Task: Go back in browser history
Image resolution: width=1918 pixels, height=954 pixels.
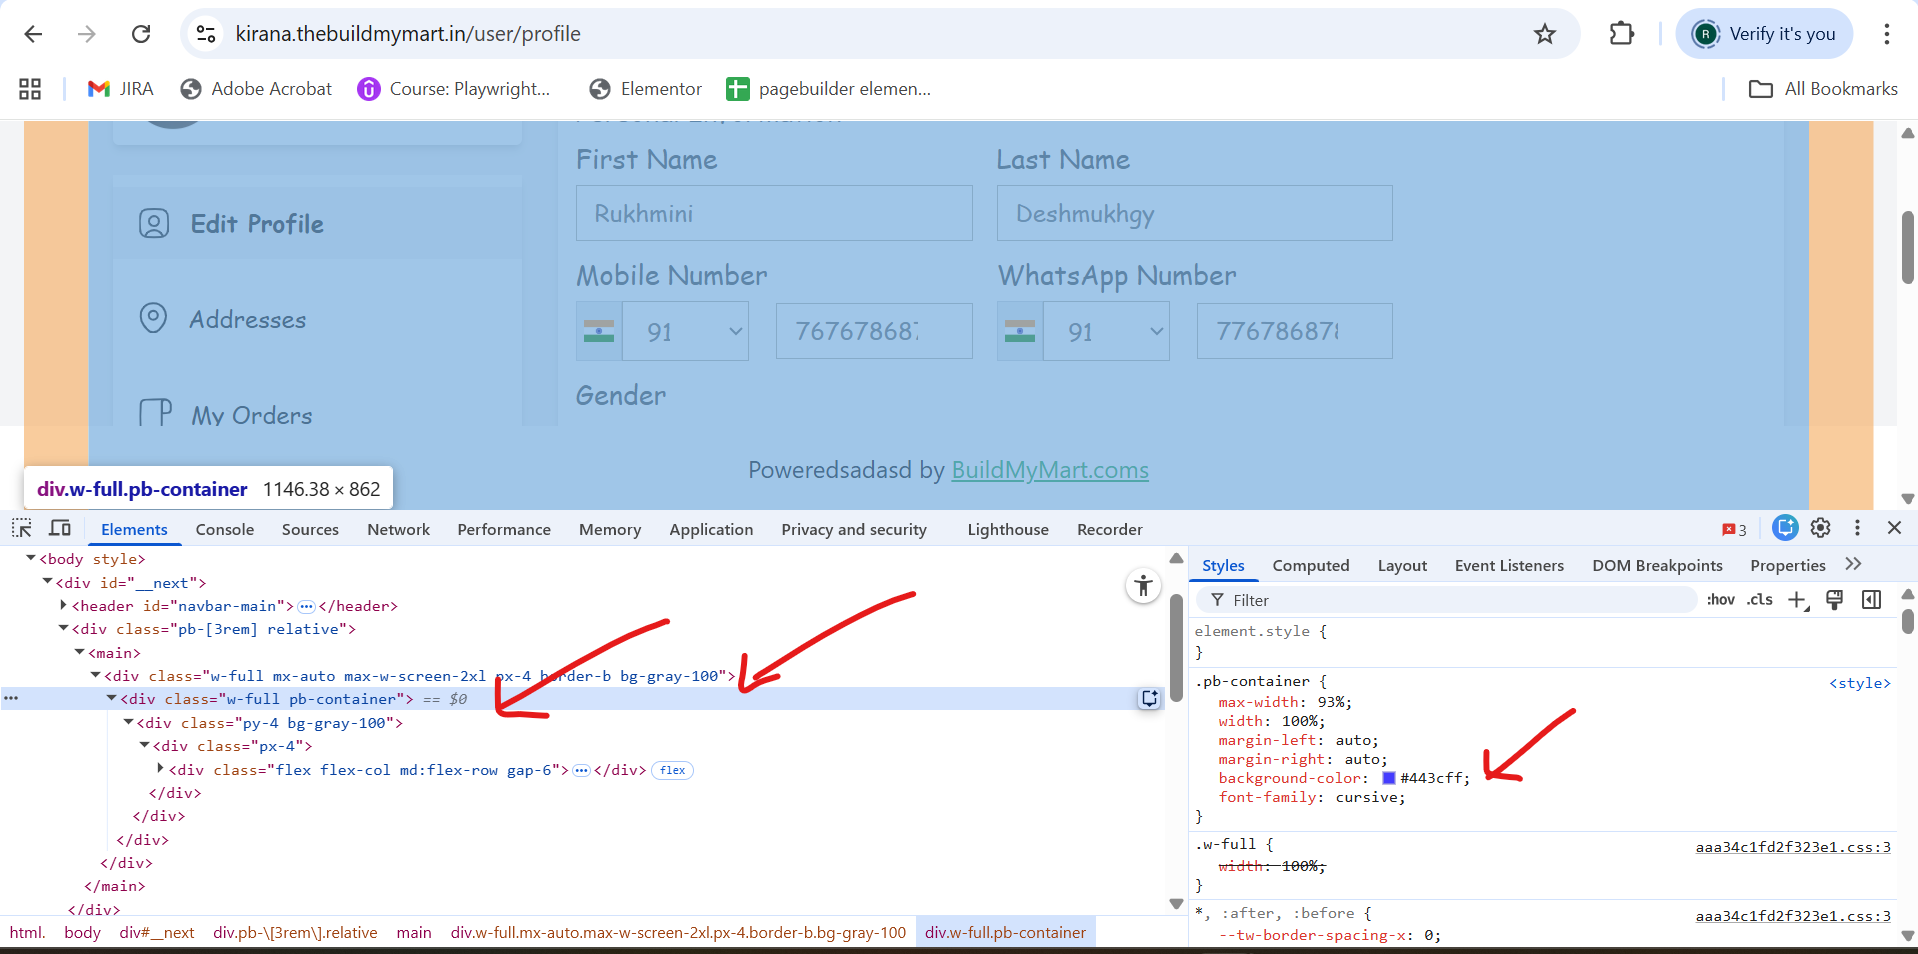Action: click(x=33, y=34)
